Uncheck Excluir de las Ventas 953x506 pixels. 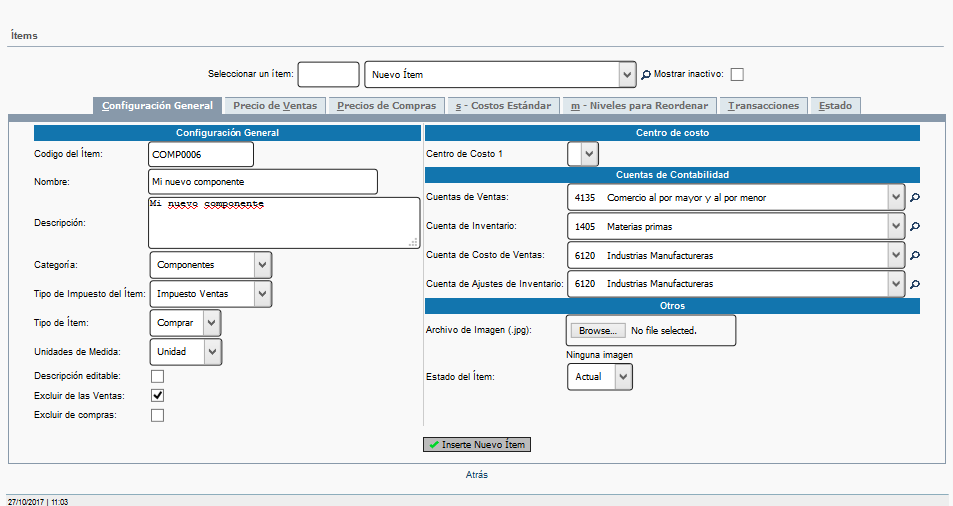[x=157, y=396]
